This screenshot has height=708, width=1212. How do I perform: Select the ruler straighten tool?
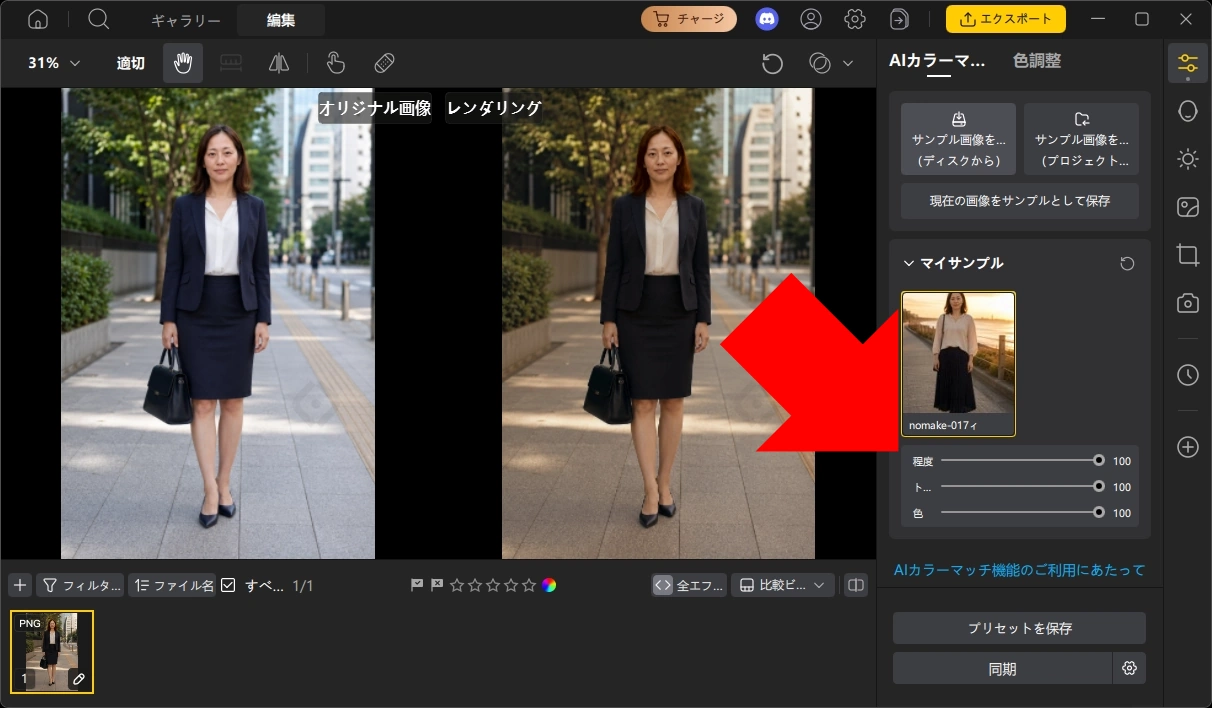(x=231, y=63)
